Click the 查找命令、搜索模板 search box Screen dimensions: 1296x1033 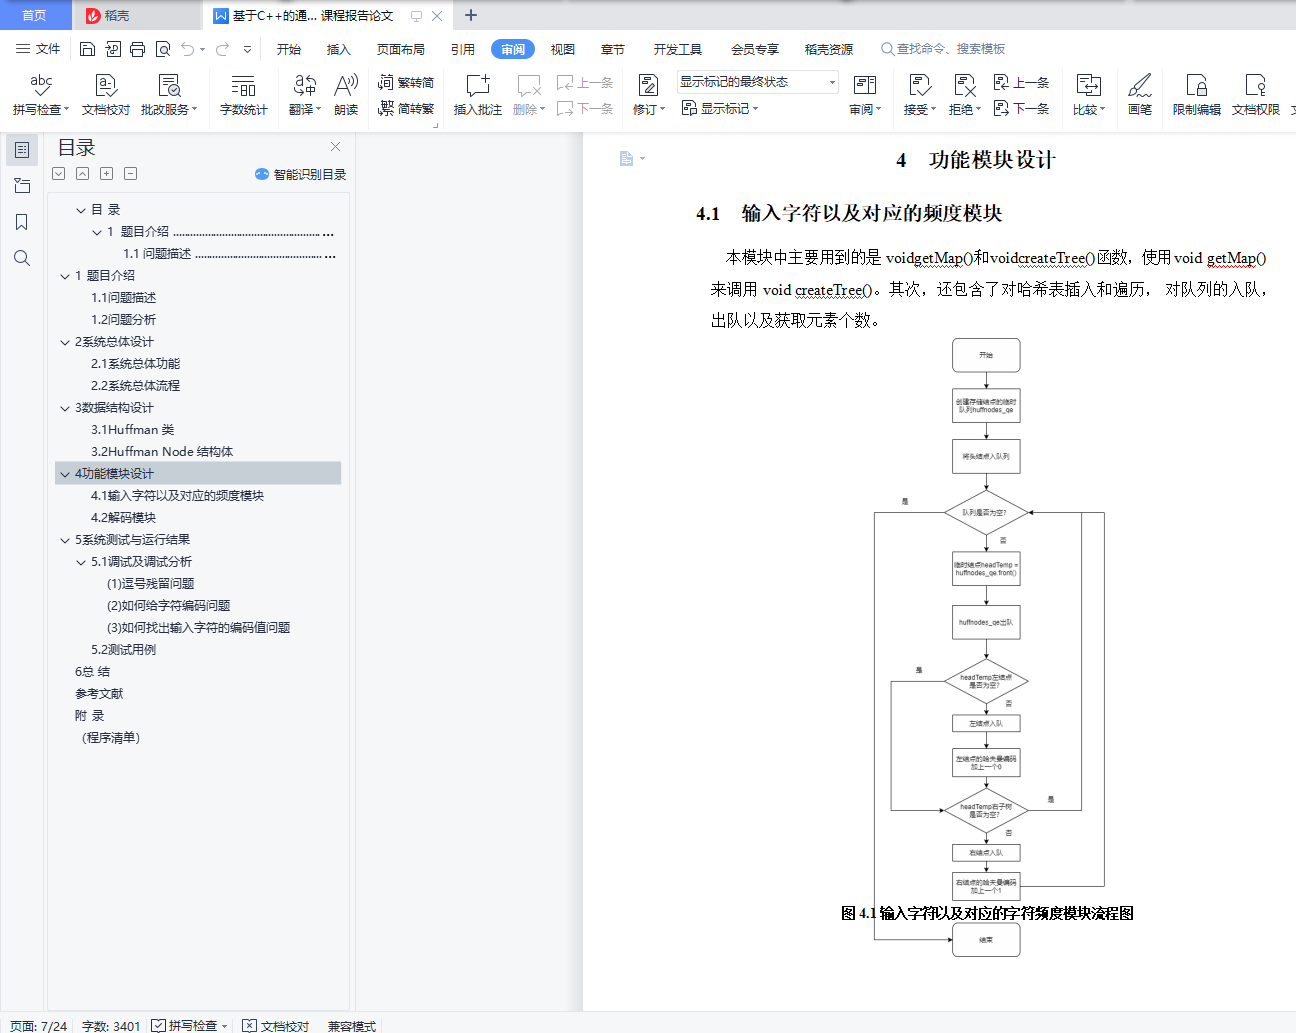click(944, 49)
